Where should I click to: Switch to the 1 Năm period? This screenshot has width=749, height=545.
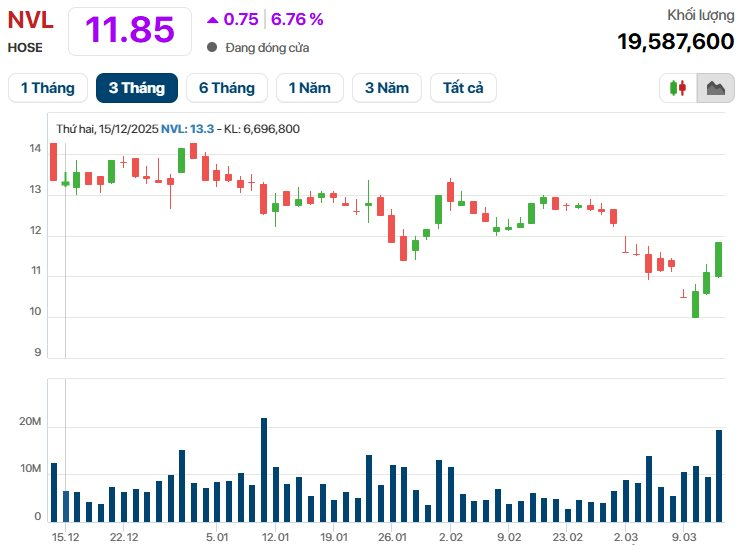(309, 88)
